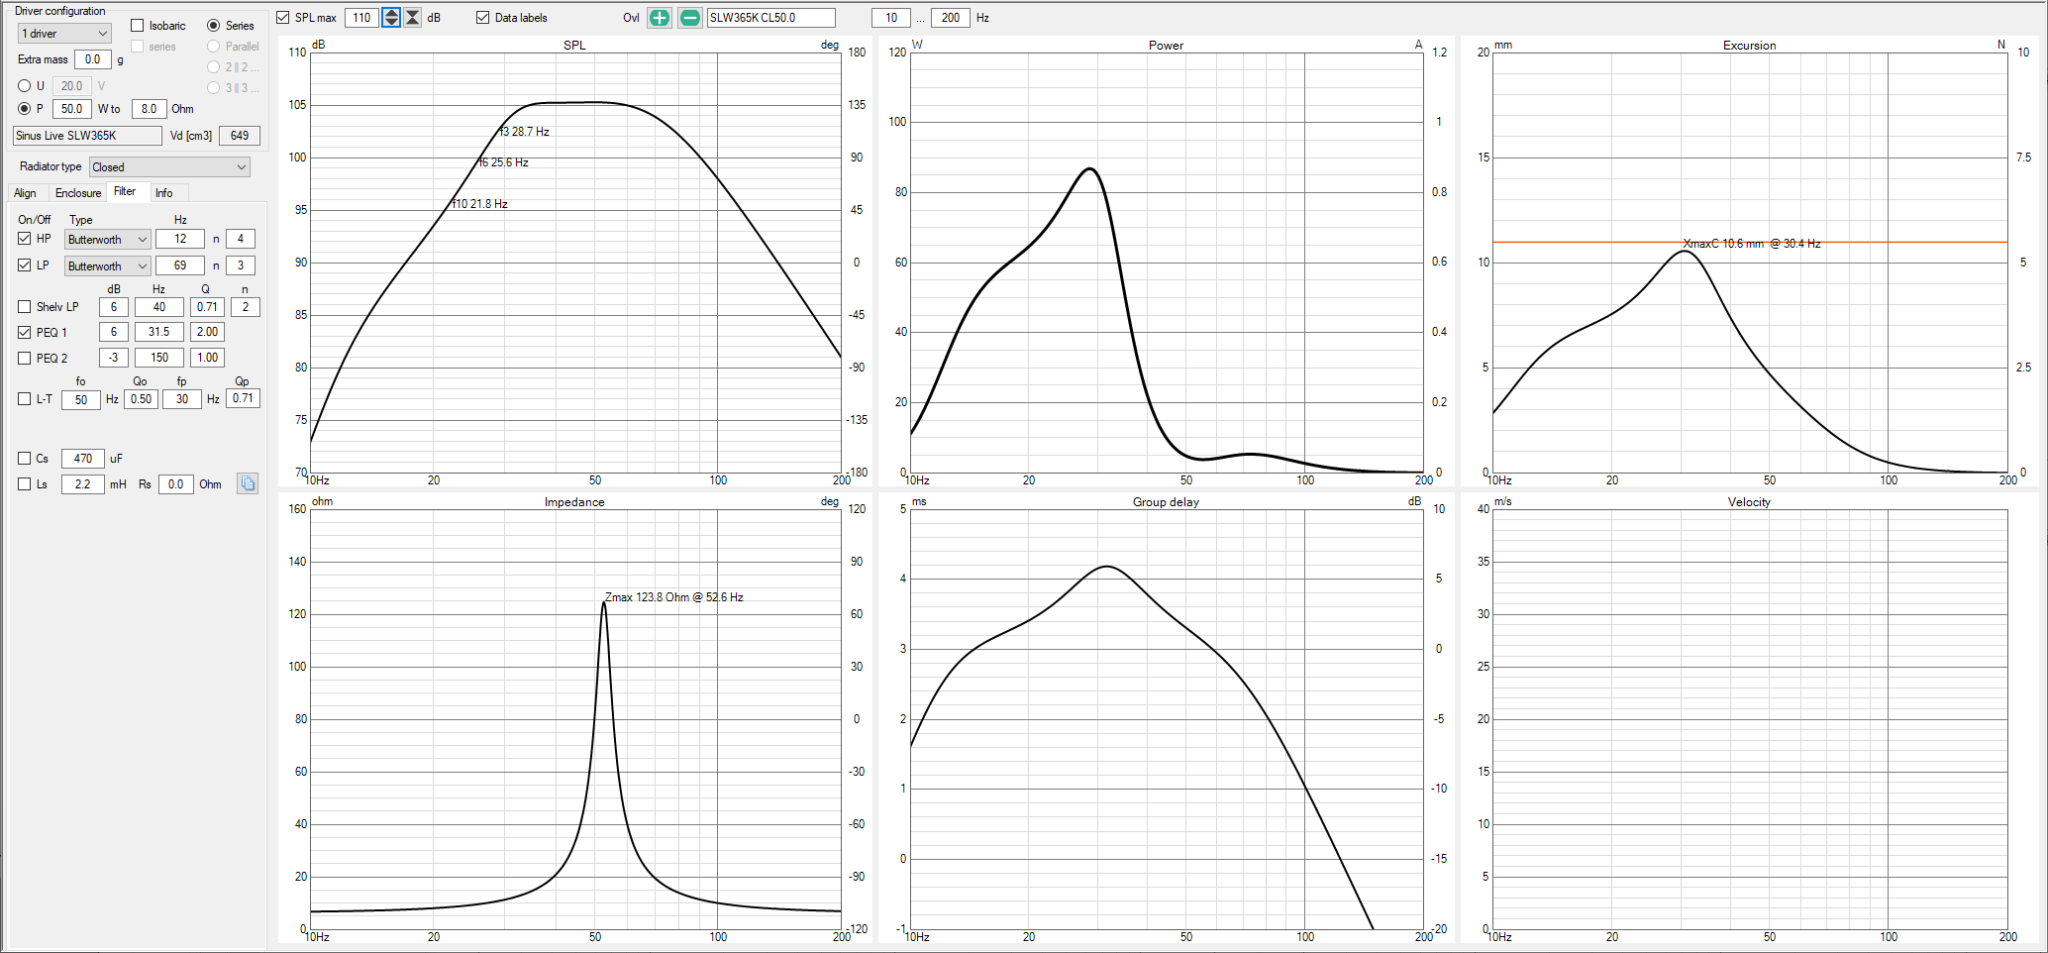This screenshot has width=2048, height=953.
Task: Click the SPL max up/down stepper icon
Action: 391,18
